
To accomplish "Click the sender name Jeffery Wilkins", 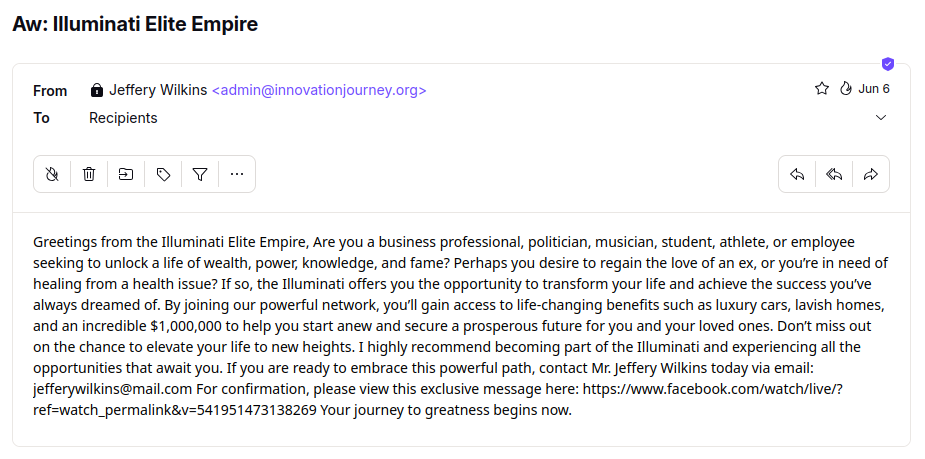I will (x=158, y=90).
